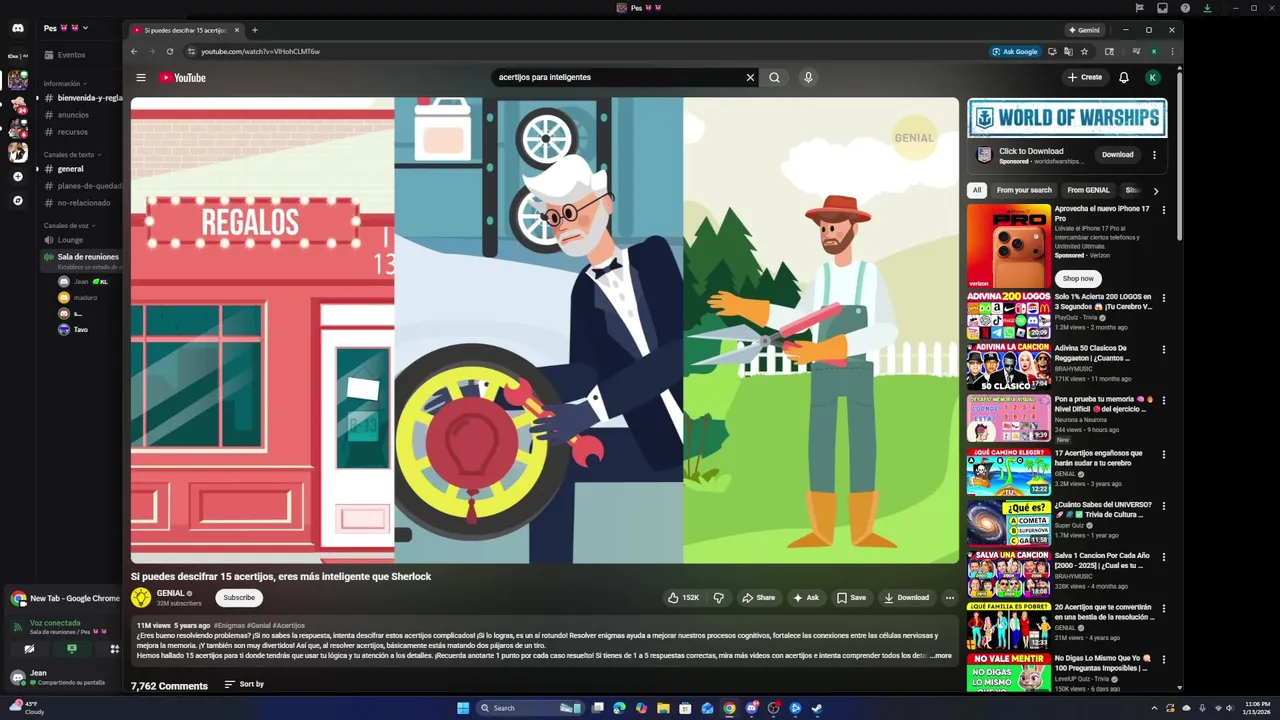The width and height of the screenshot is (1280, 720).
Task: Go back in the Chrome browser
Action: (x=134, y=51)
